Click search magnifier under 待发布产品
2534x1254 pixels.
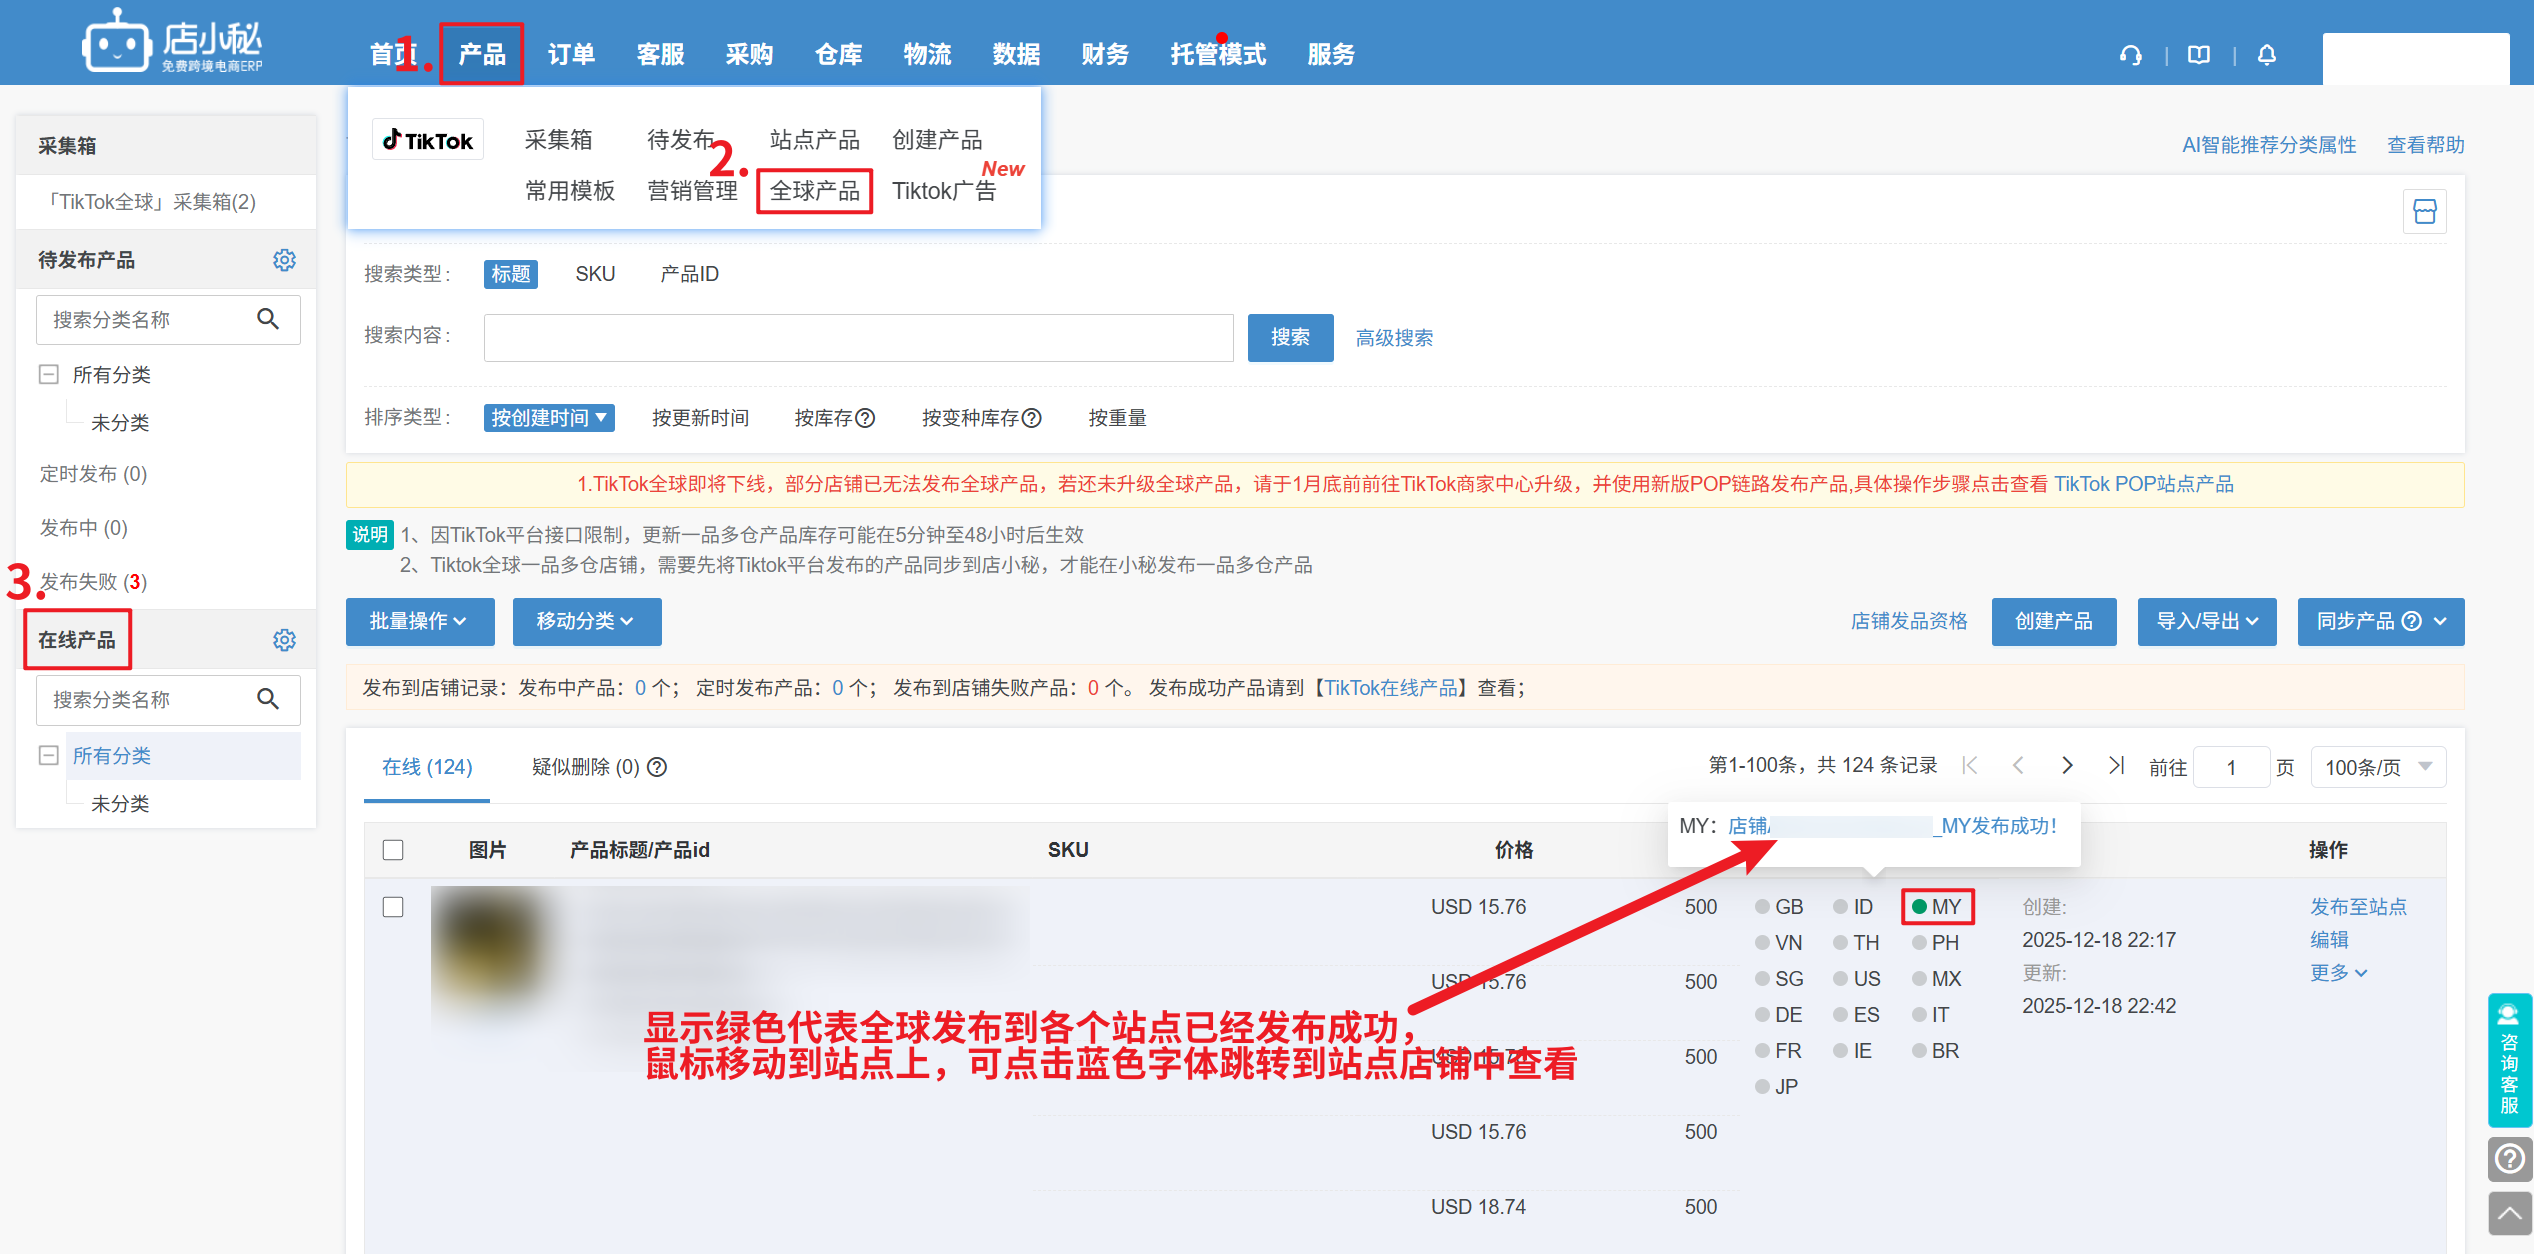tap(267, 319)
